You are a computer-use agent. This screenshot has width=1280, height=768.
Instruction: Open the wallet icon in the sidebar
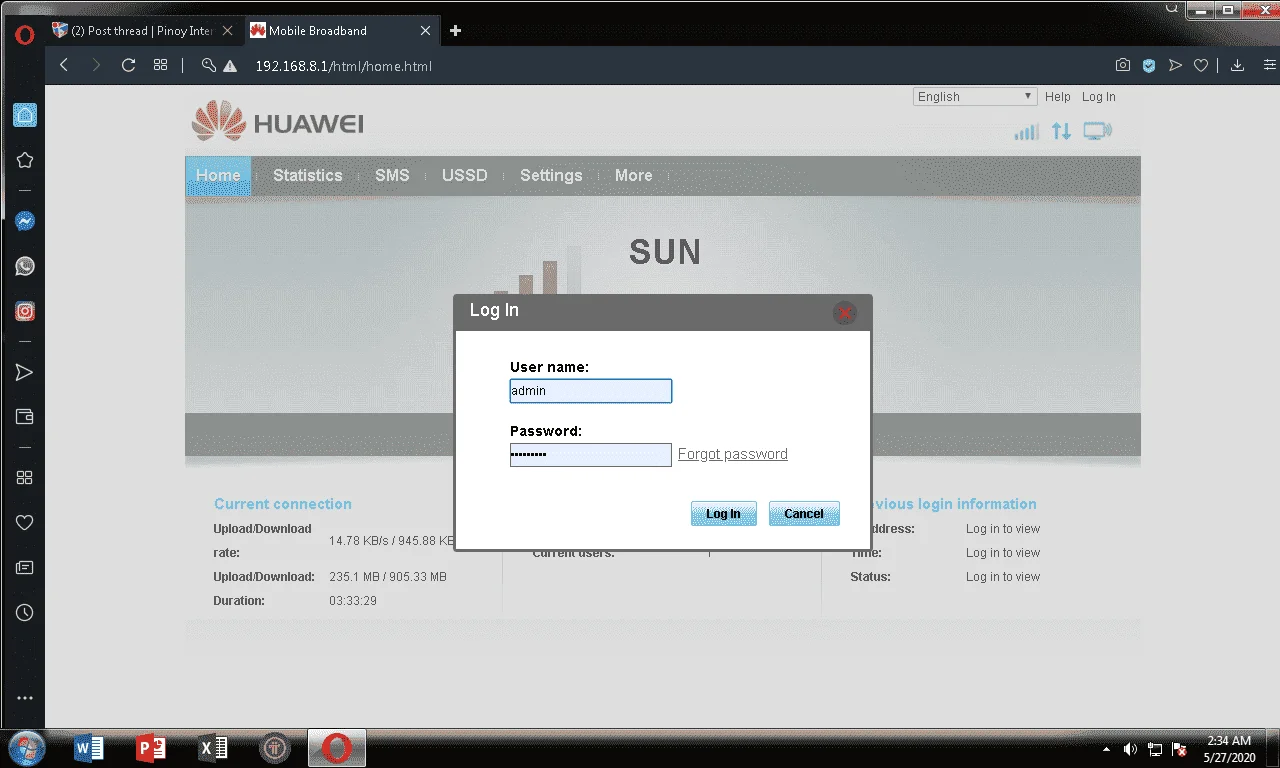[25, 417]
